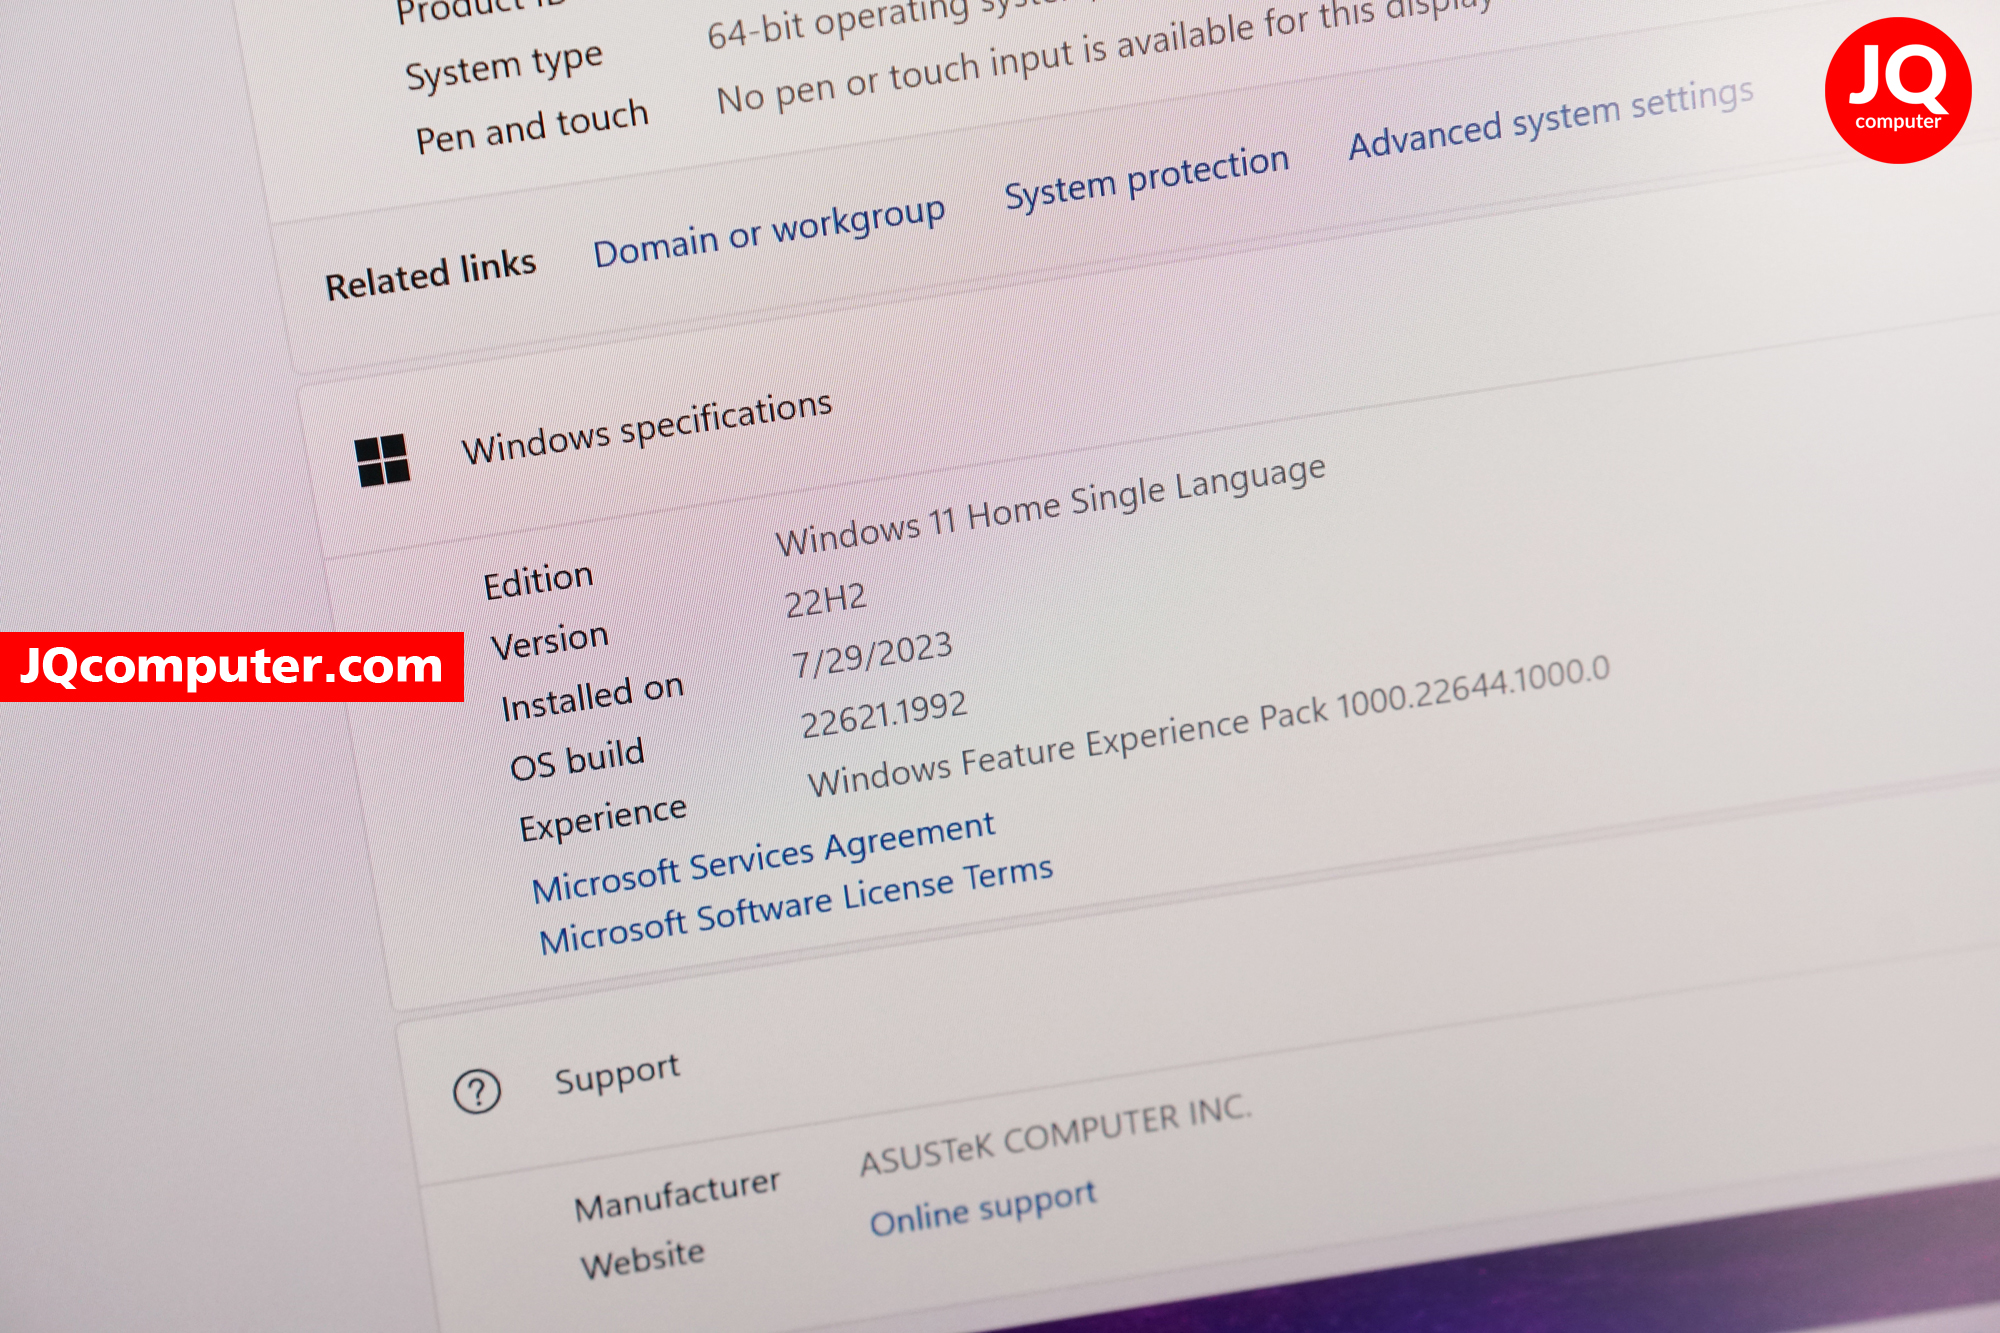Image resolution: width=2000 pixels, height=1333 pixels.
Task: Open the Microsoft Services Agreement link
Action: coord(763,856)
